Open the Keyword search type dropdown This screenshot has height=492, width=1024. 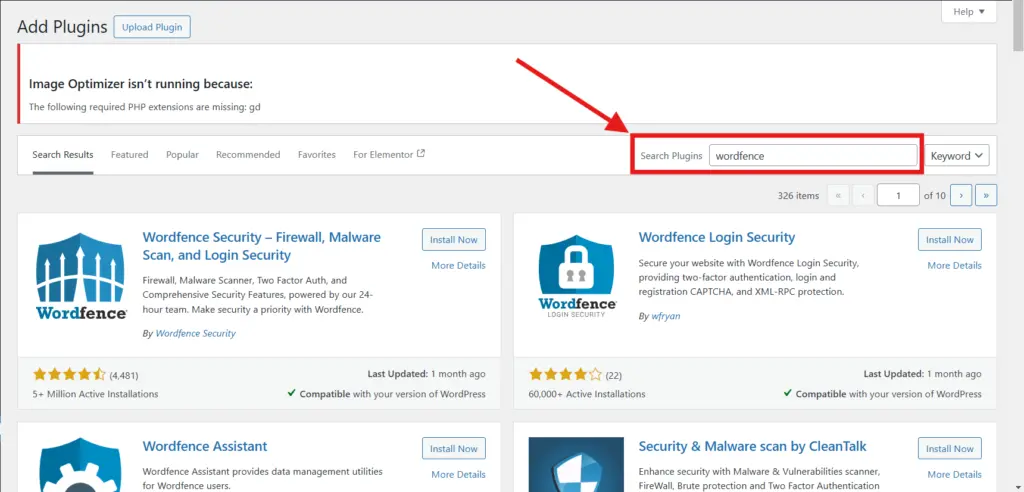(957, 156)
